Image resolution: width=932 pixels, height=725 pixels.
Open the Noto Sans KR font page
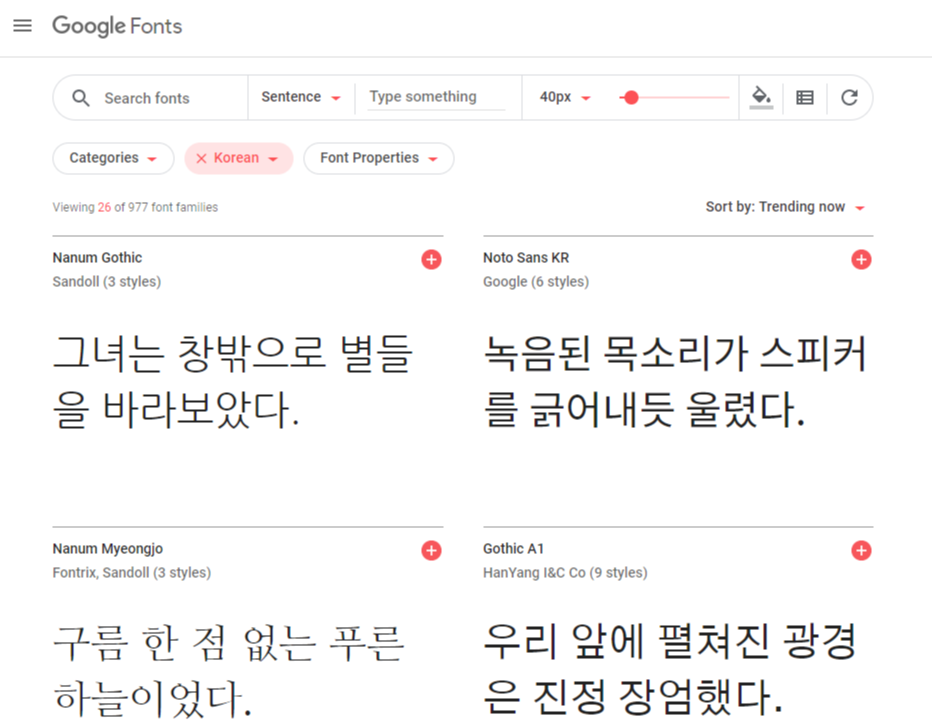[526, 258]
